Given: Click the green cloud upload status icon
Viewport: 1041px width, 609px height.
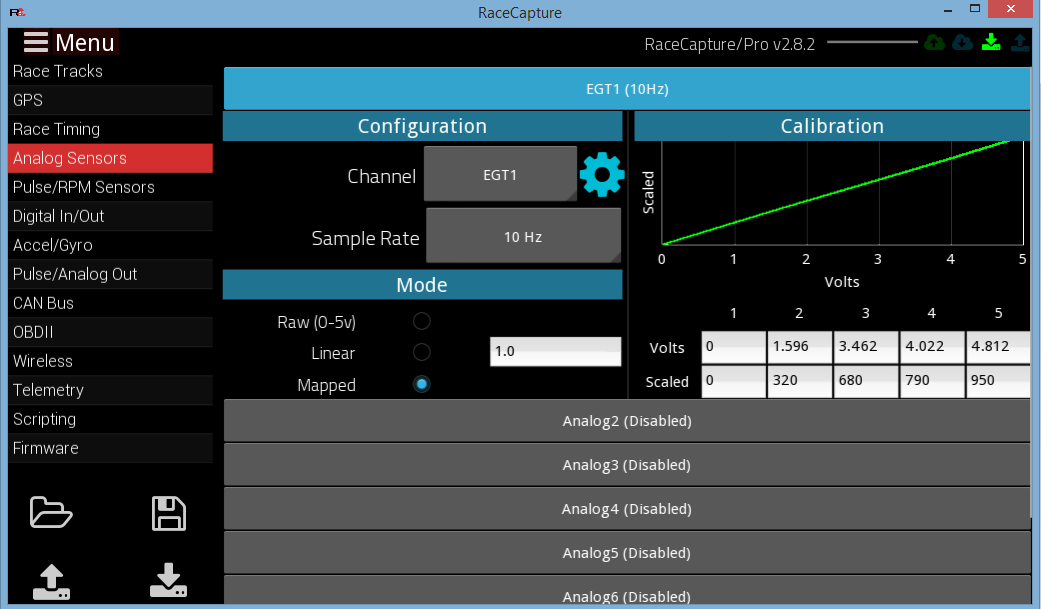Looking at the screenshot, I should pos(935,43).
